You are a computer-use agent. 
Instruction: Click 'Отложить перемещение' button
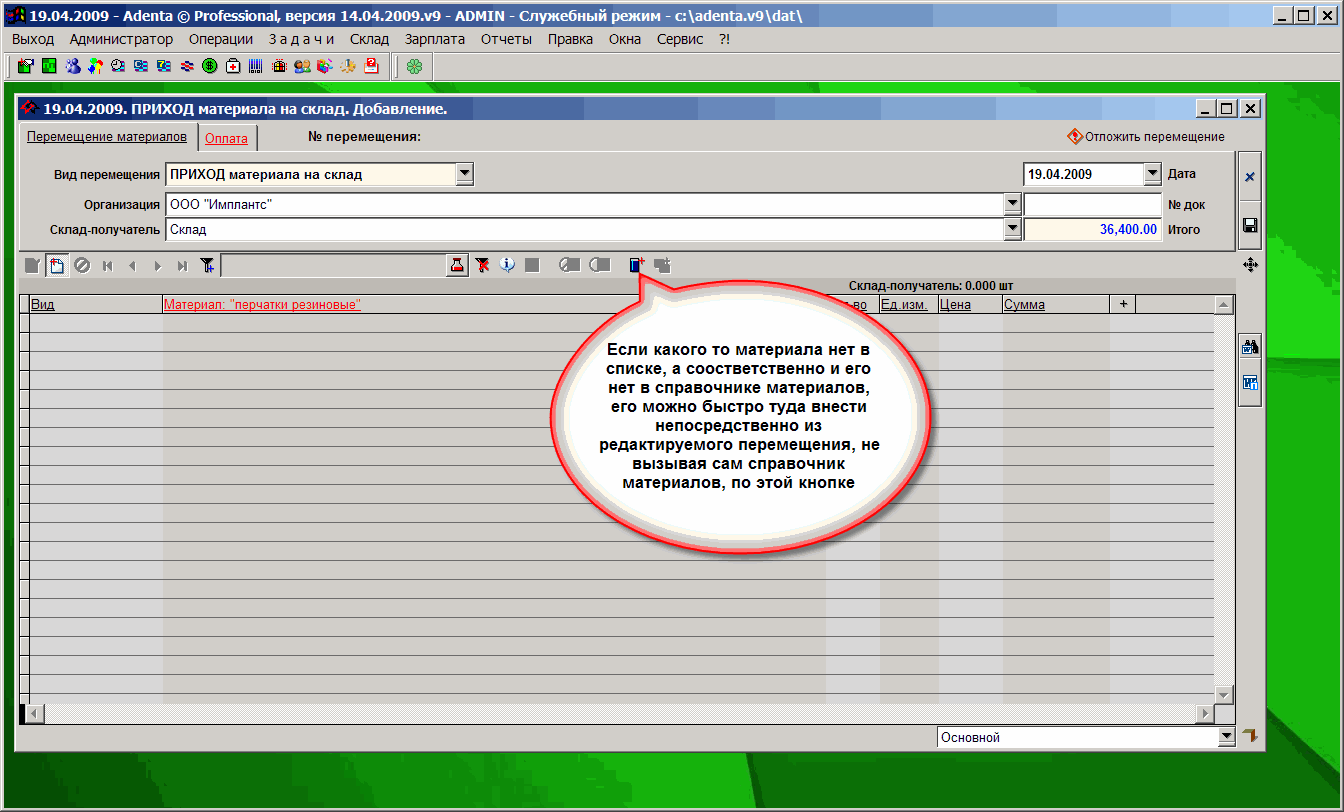click(1146, 137)
